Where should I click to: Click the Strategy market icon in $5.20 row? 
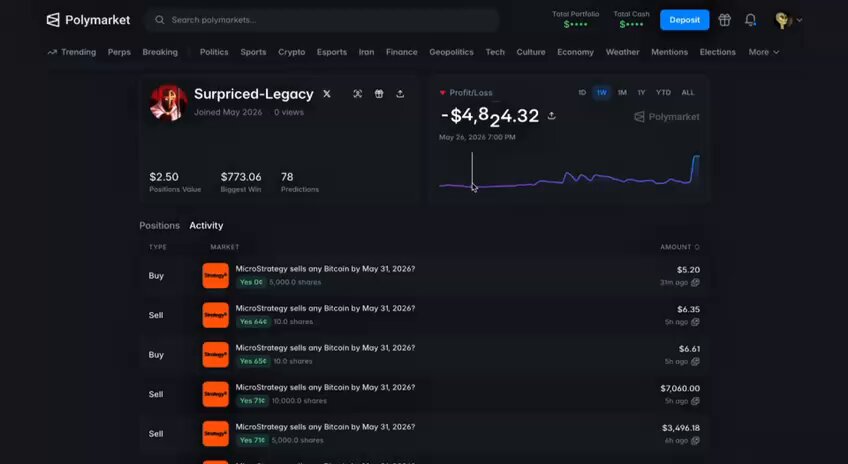(215, 275)
